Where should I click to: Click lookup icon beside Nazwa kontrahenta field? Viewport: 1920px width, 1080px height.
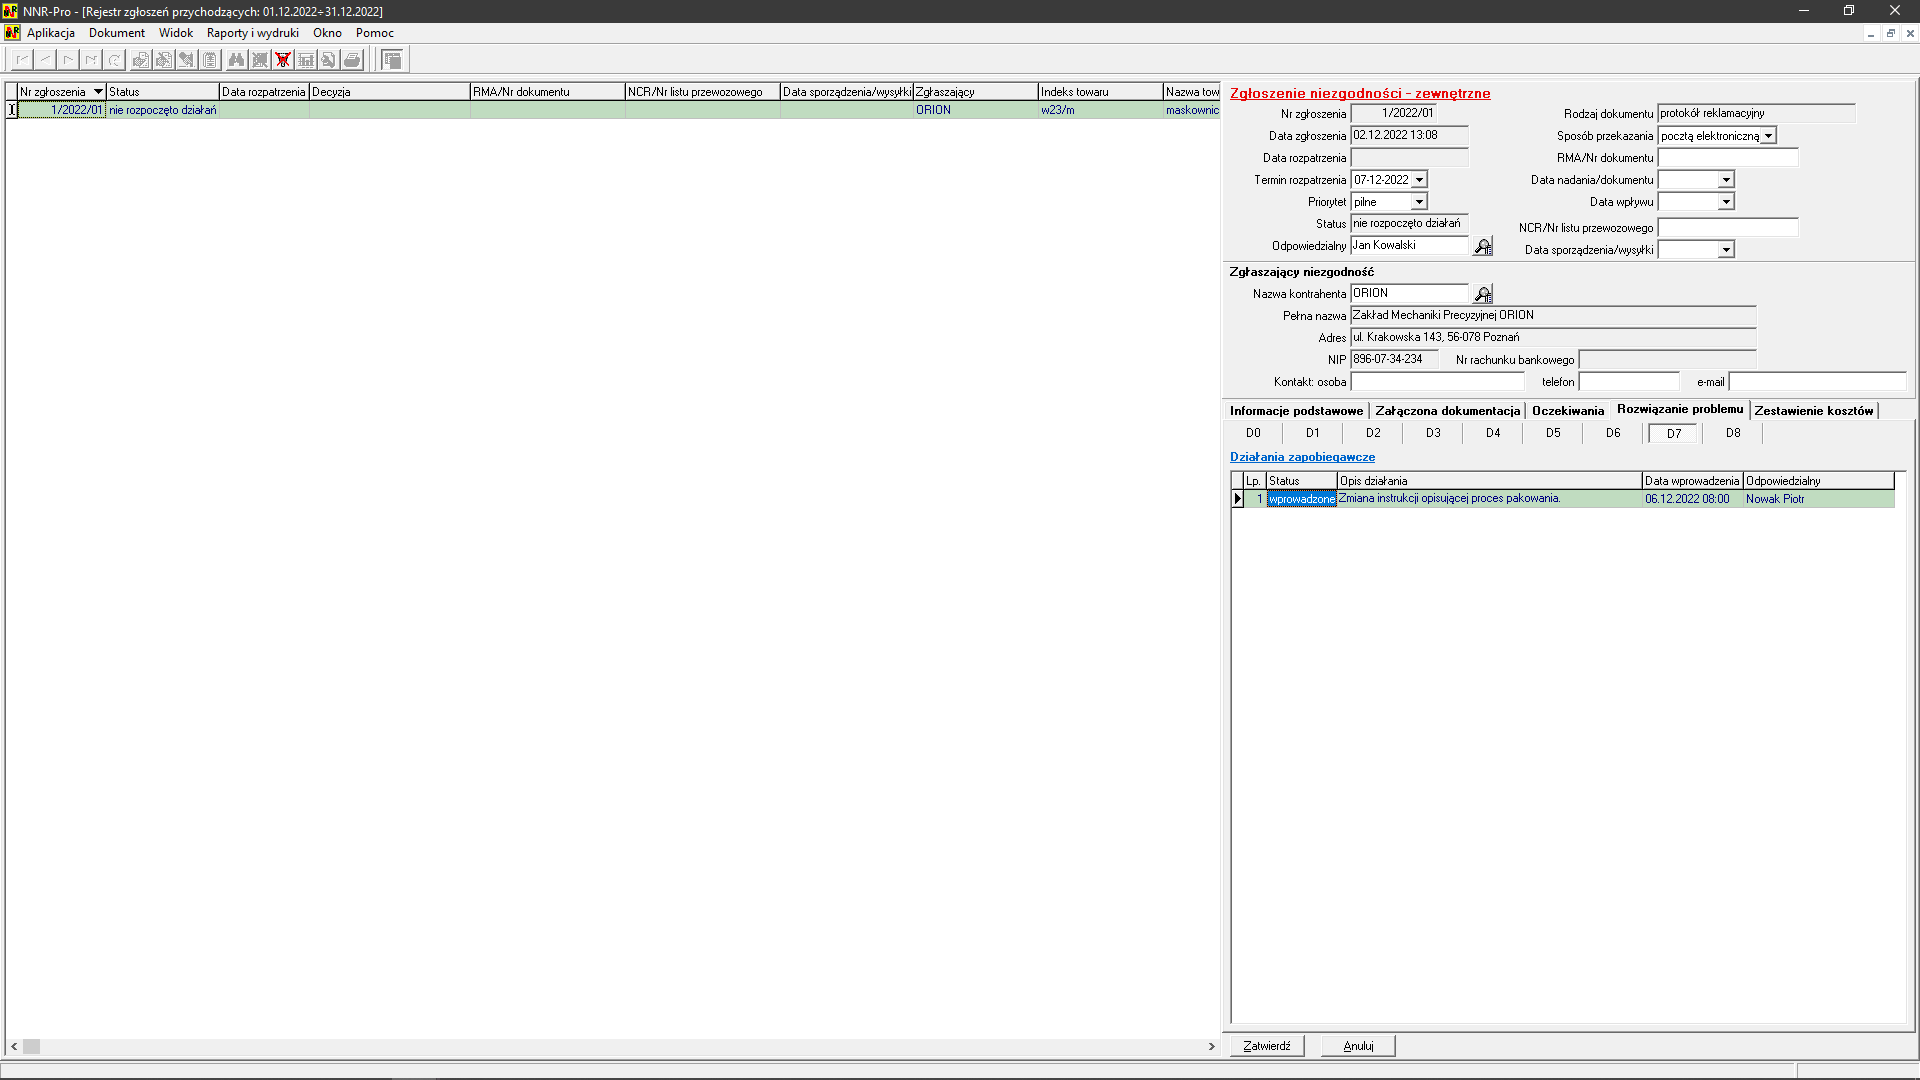point(1483,294)
